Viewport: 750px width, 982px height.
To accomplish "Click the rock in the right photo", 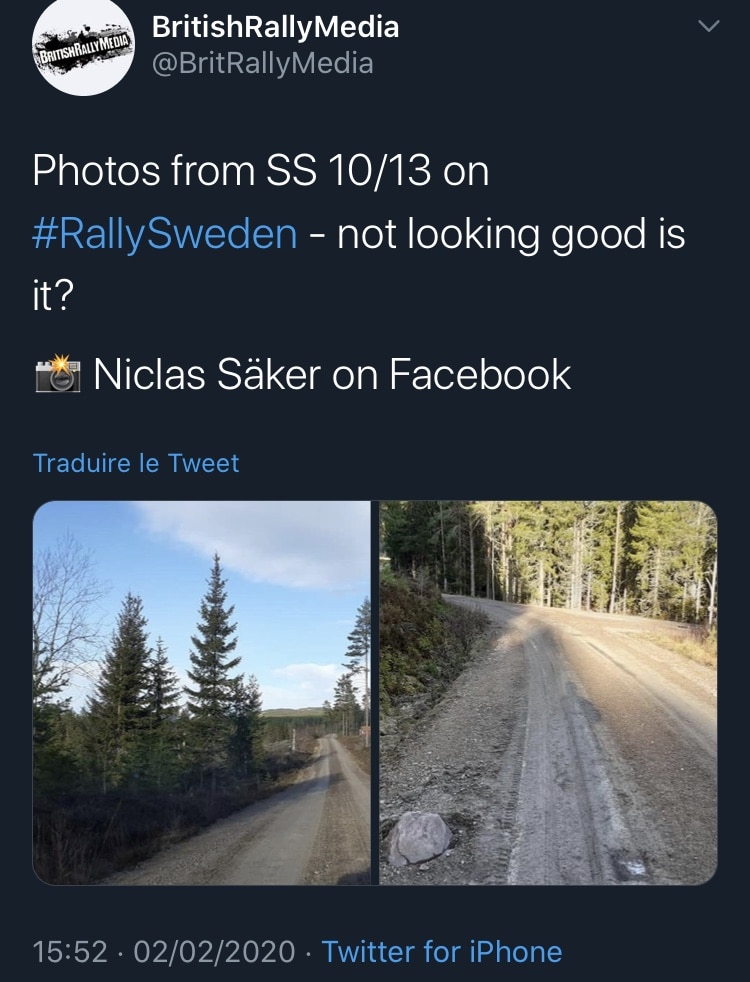I will (419, 836).
